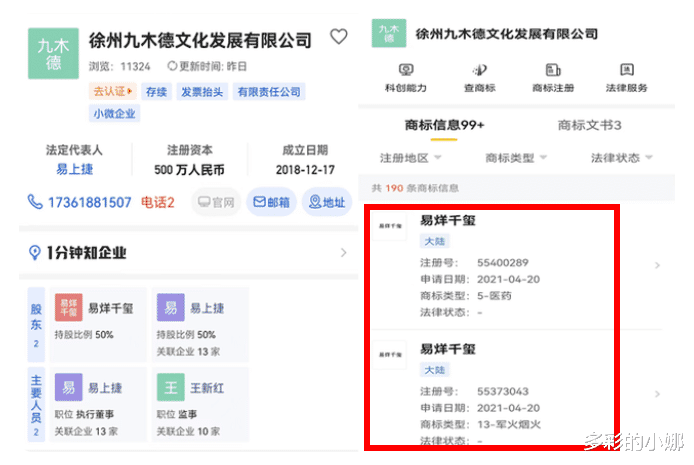Click 大陆 tag of trademark 55373043
The height and width of the screenshot is (465, 694).
click(x=434, y=370)
